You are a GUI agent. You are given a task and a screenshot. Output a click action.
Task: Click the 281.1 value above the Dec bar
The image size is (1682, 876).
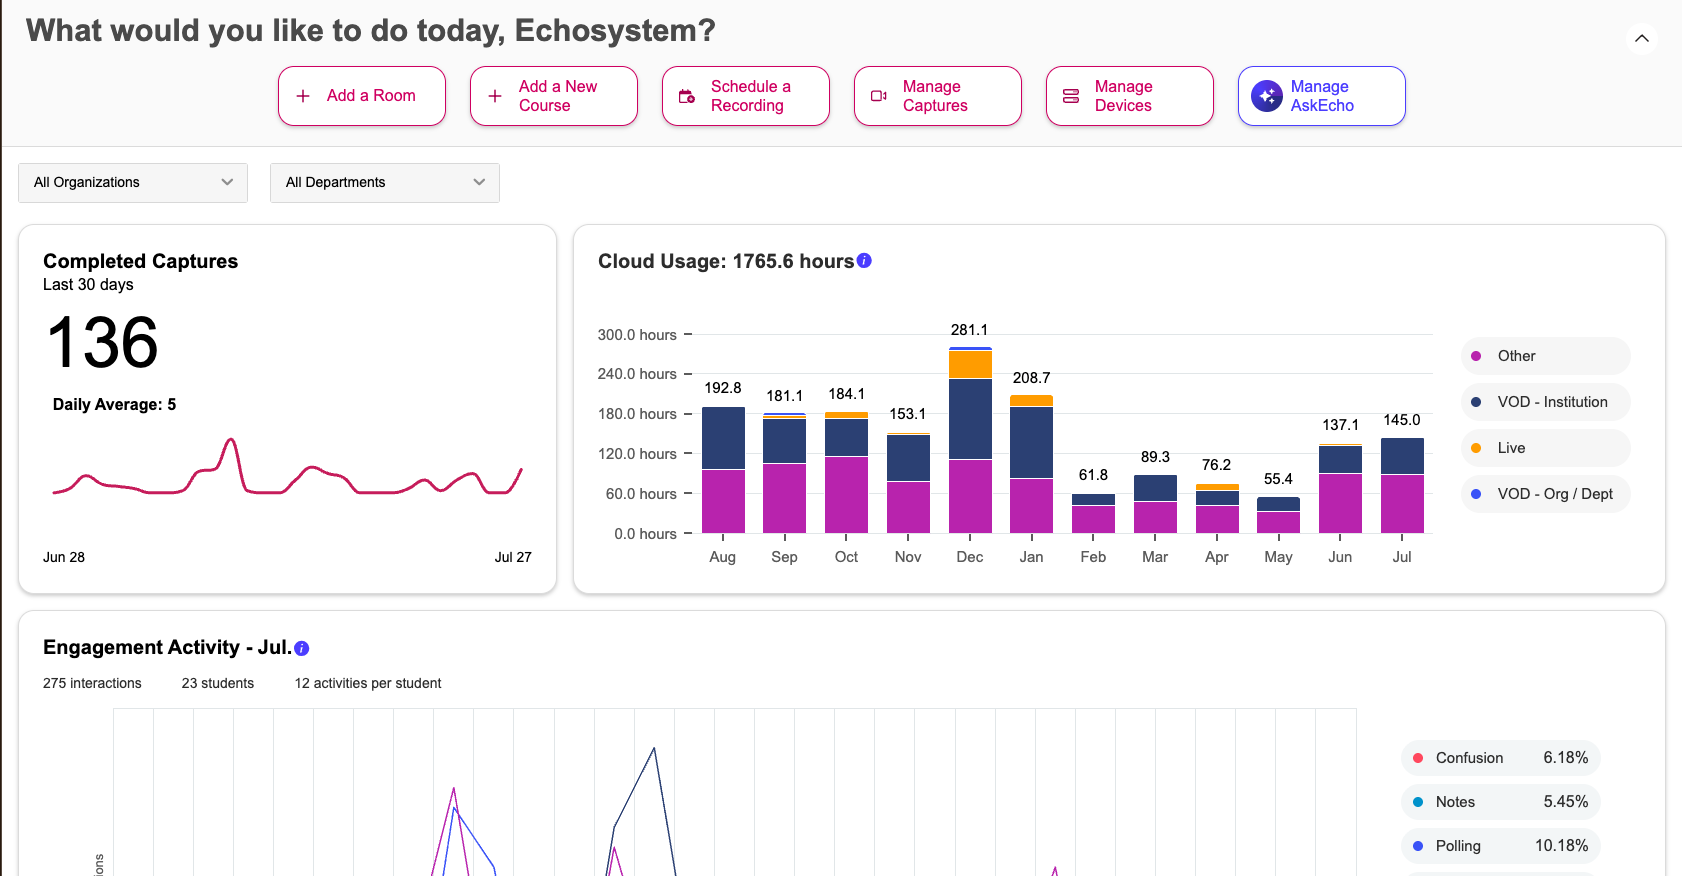click(x=969, y=330)
